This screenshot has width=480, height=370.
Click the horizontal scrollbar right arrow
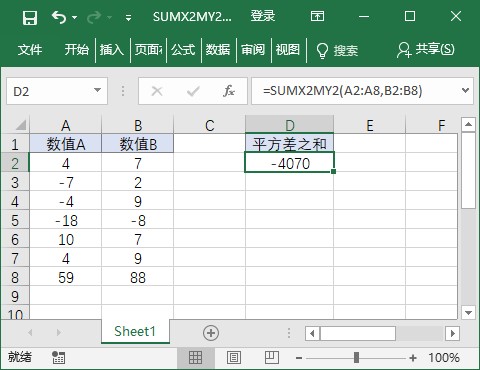click(x=452, y=333)
